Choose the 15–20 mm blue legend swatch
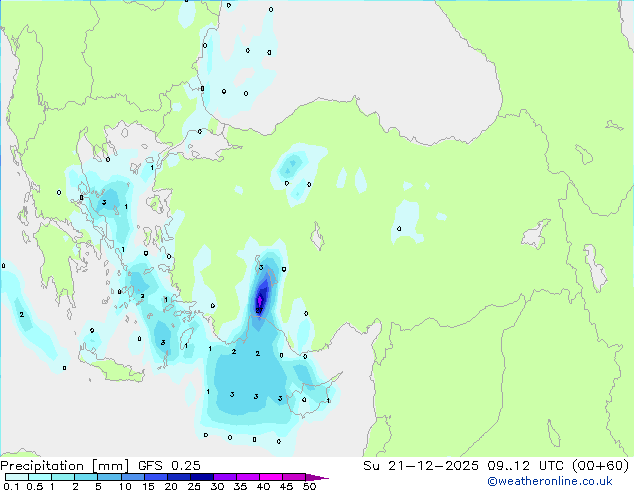The width and height of the screenshot is (634, 490). coord(155,477)
